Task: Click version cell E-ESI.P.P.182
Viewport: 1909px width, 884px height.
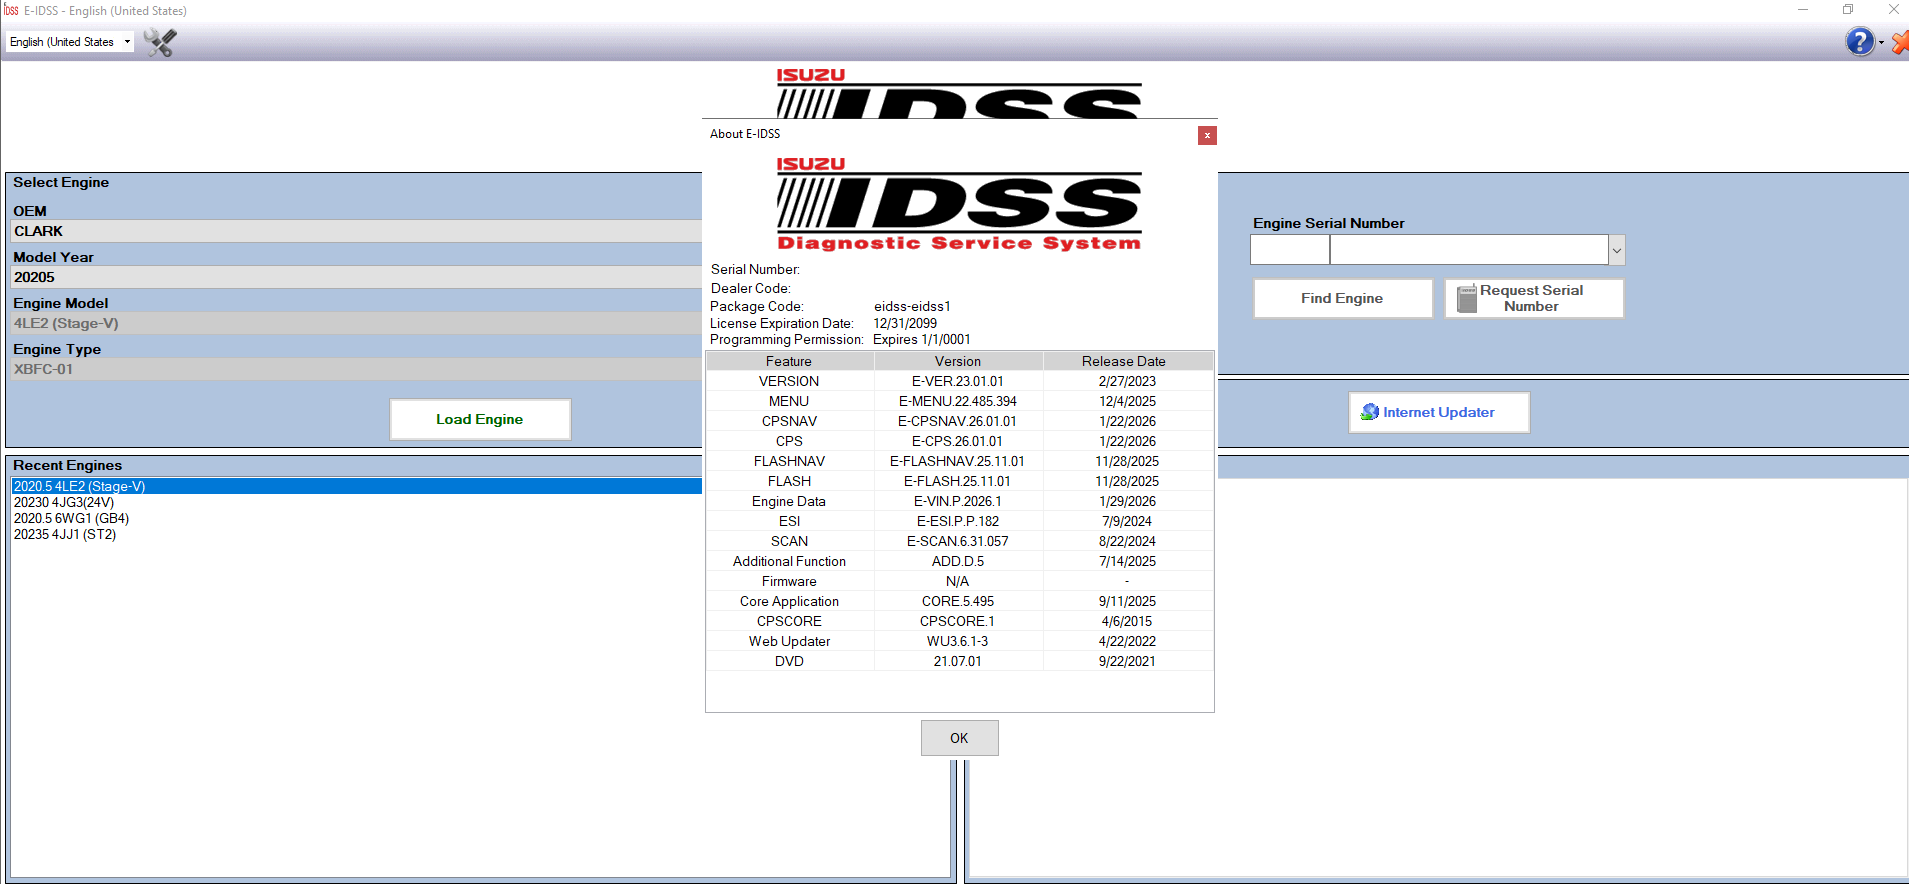Action: point(958,521)
